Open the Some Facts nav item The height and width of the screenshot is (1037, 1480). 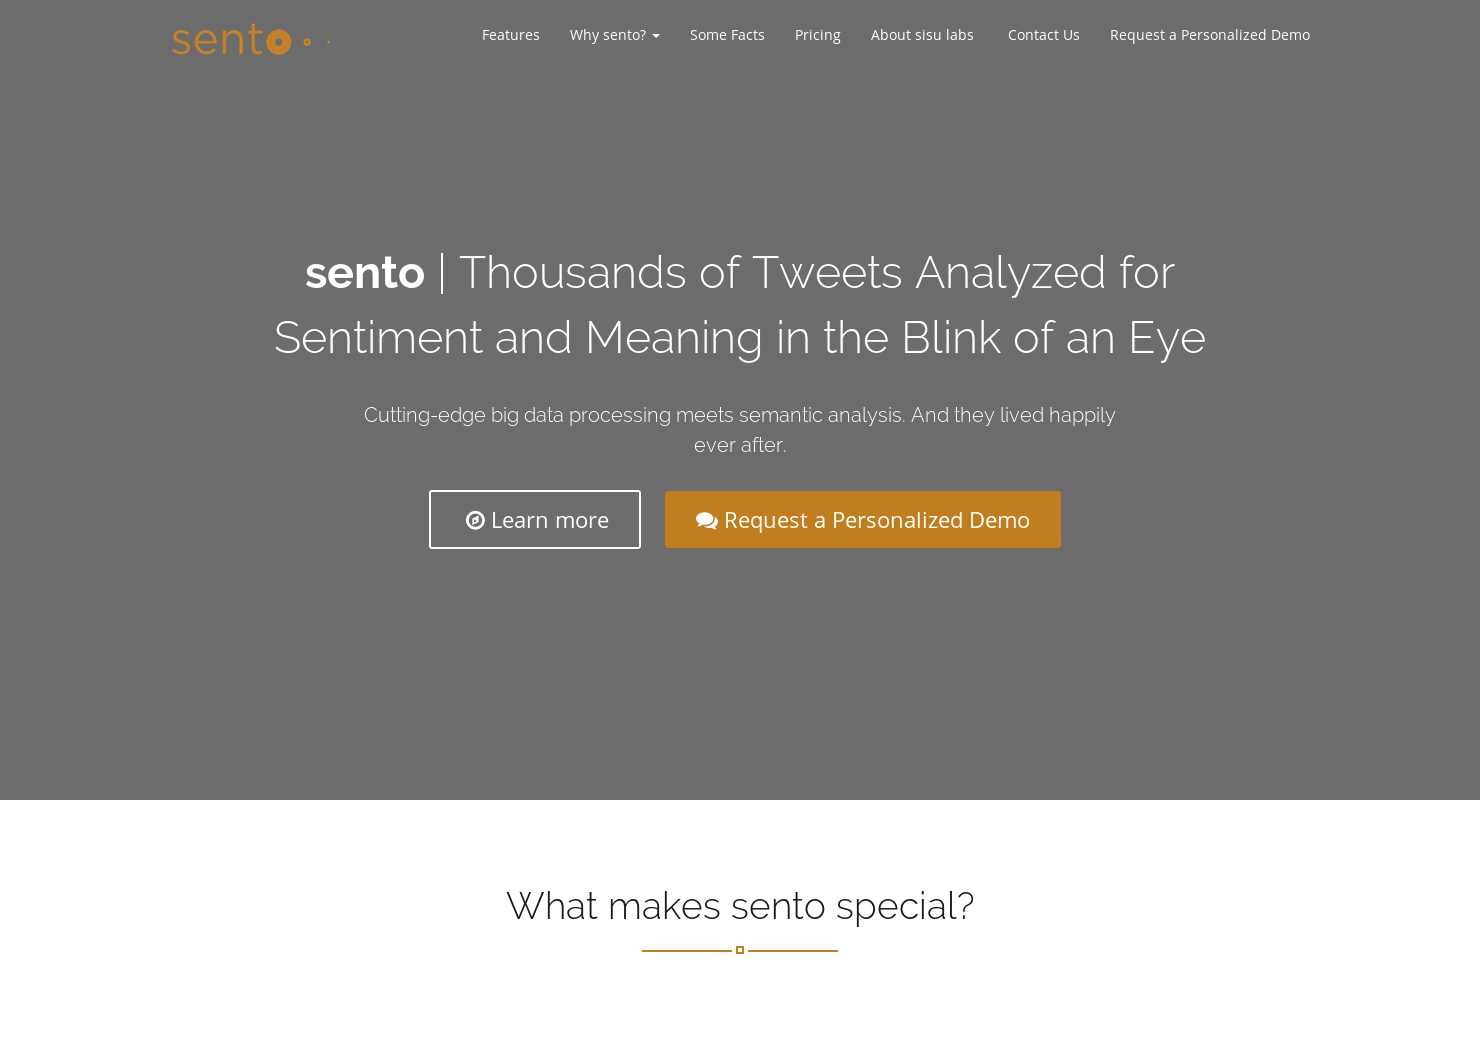[x=727, y=35]
